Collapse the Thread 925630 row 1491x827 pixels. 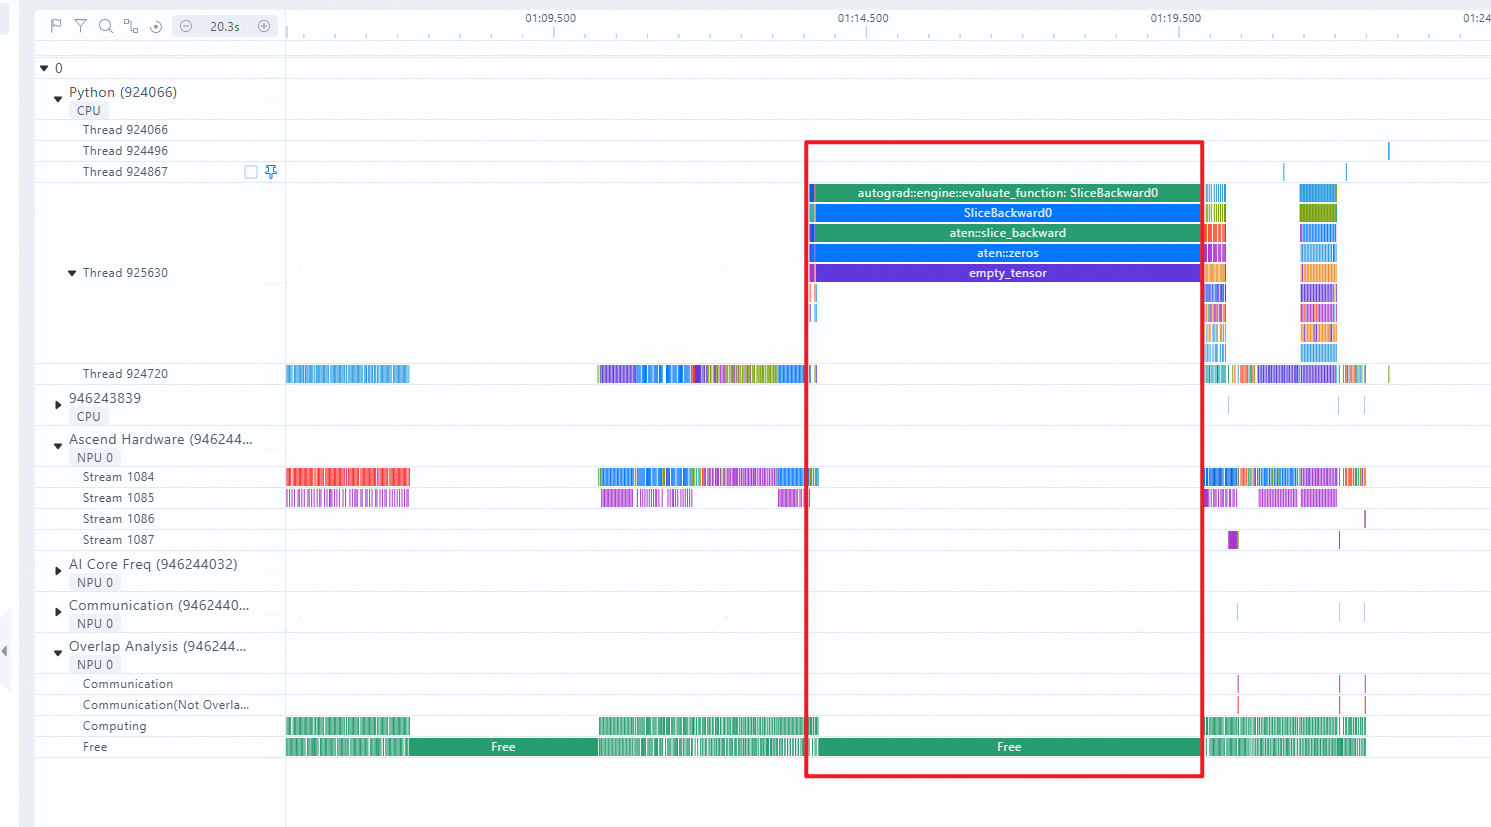point(72,273)
